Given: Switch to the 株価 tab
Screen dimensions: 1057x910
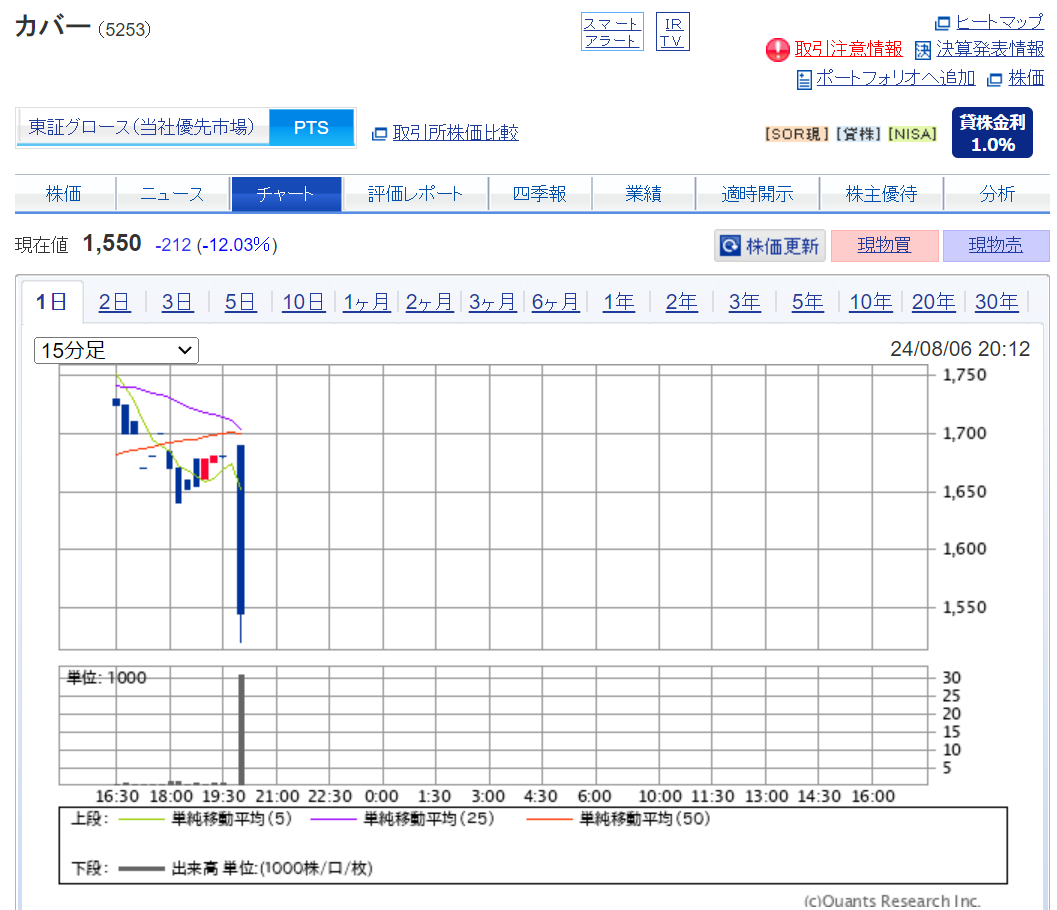Looking at the screenshot, I should (65, 194).
